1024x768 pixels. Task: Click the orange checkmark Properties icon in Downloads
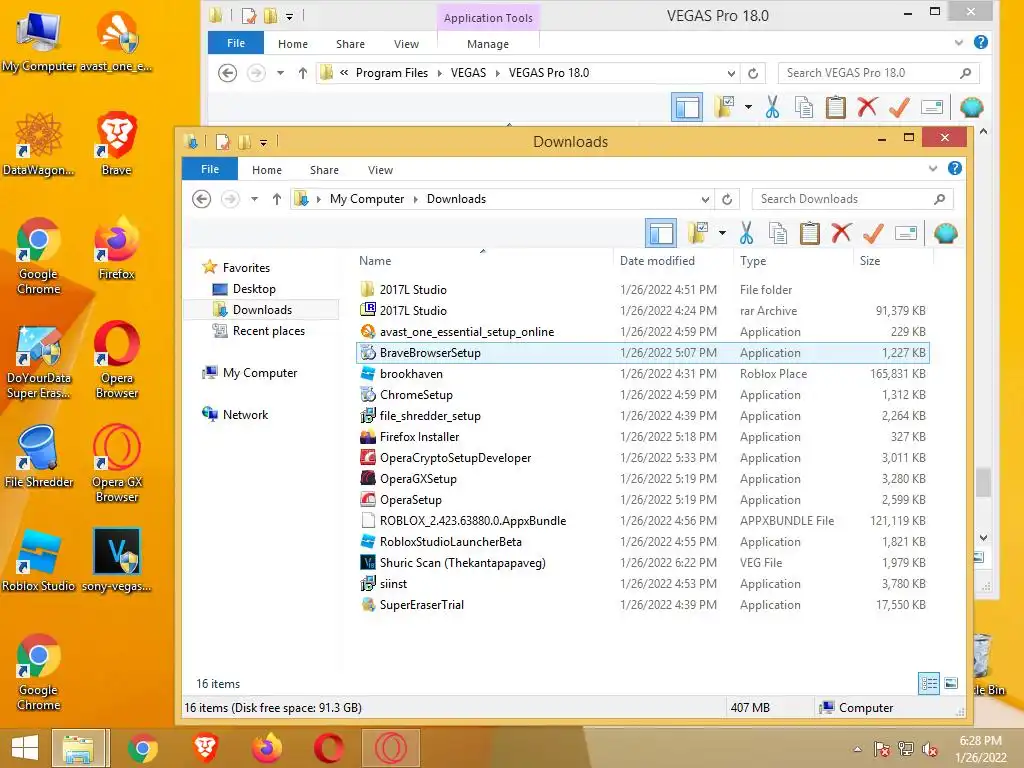tap(873, 233)
